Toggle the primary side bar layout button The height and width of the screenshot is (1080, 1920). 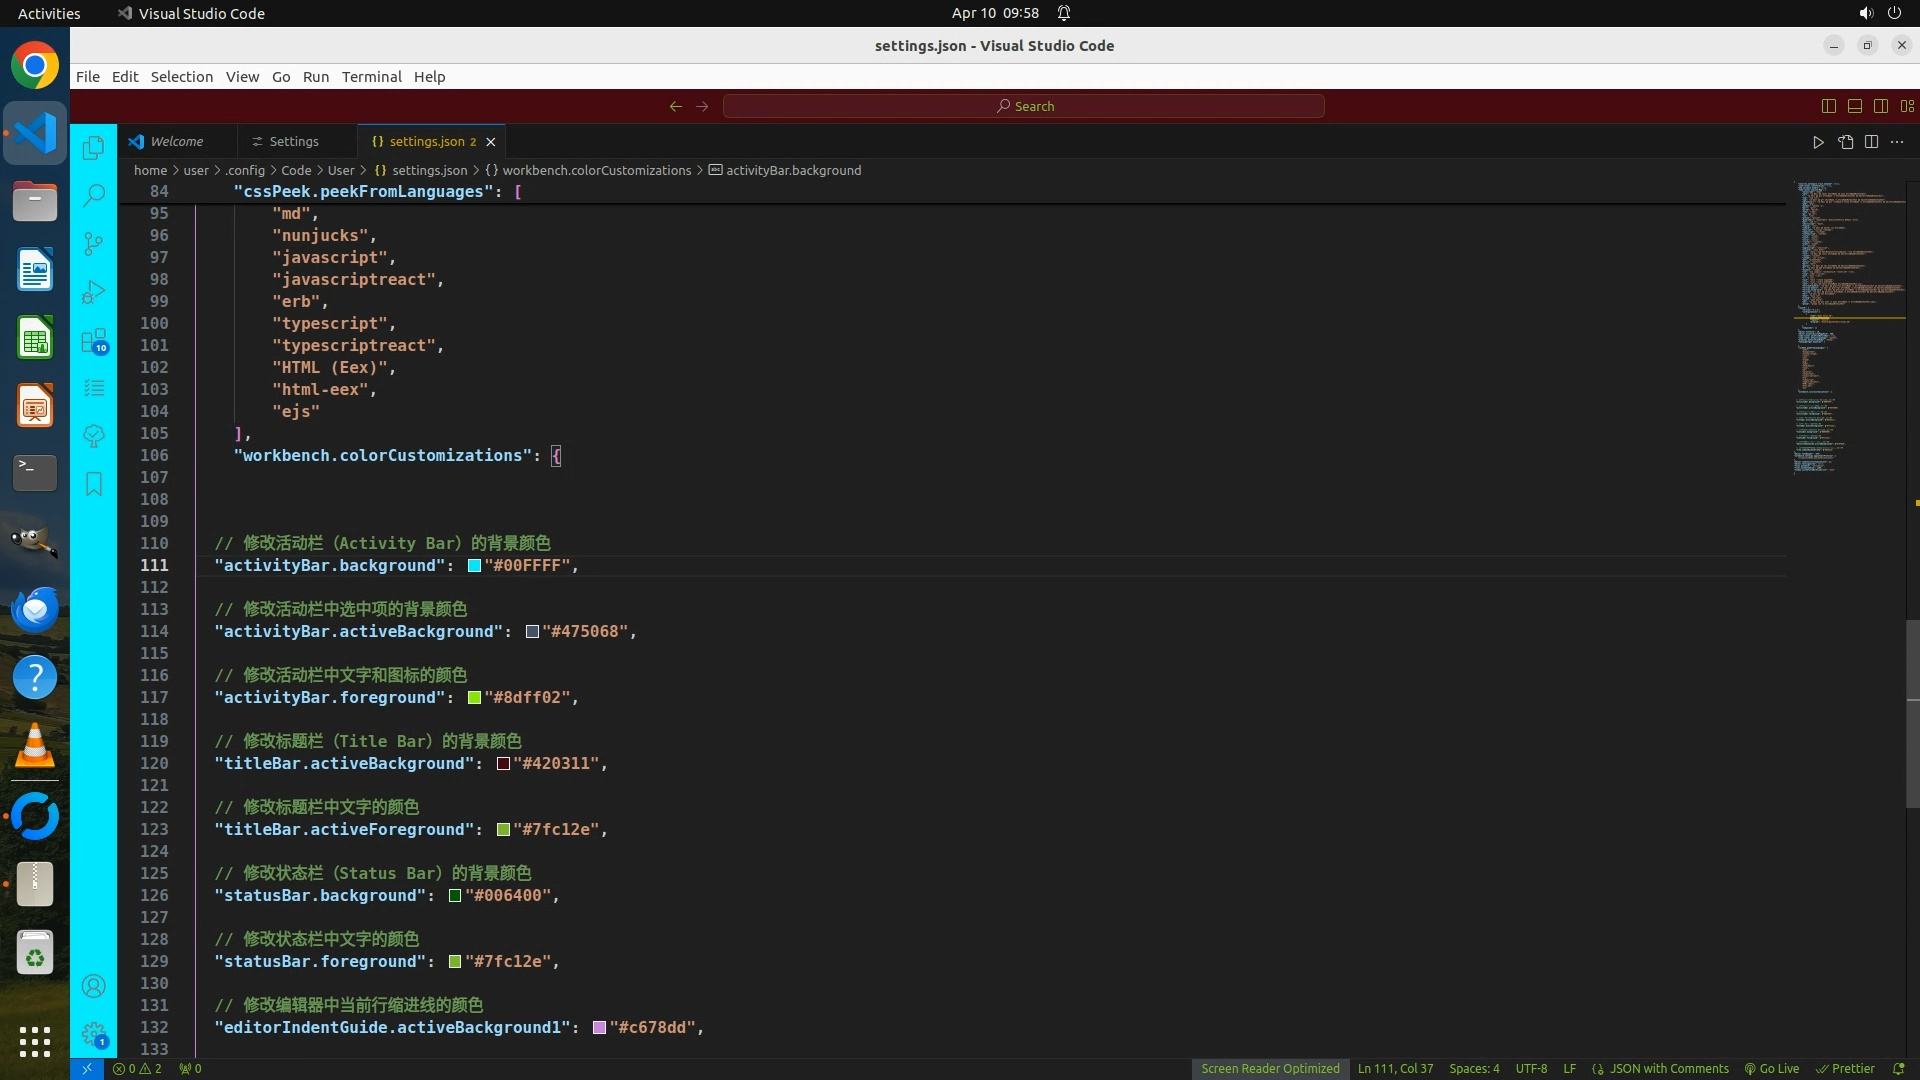coord(1829,106)
